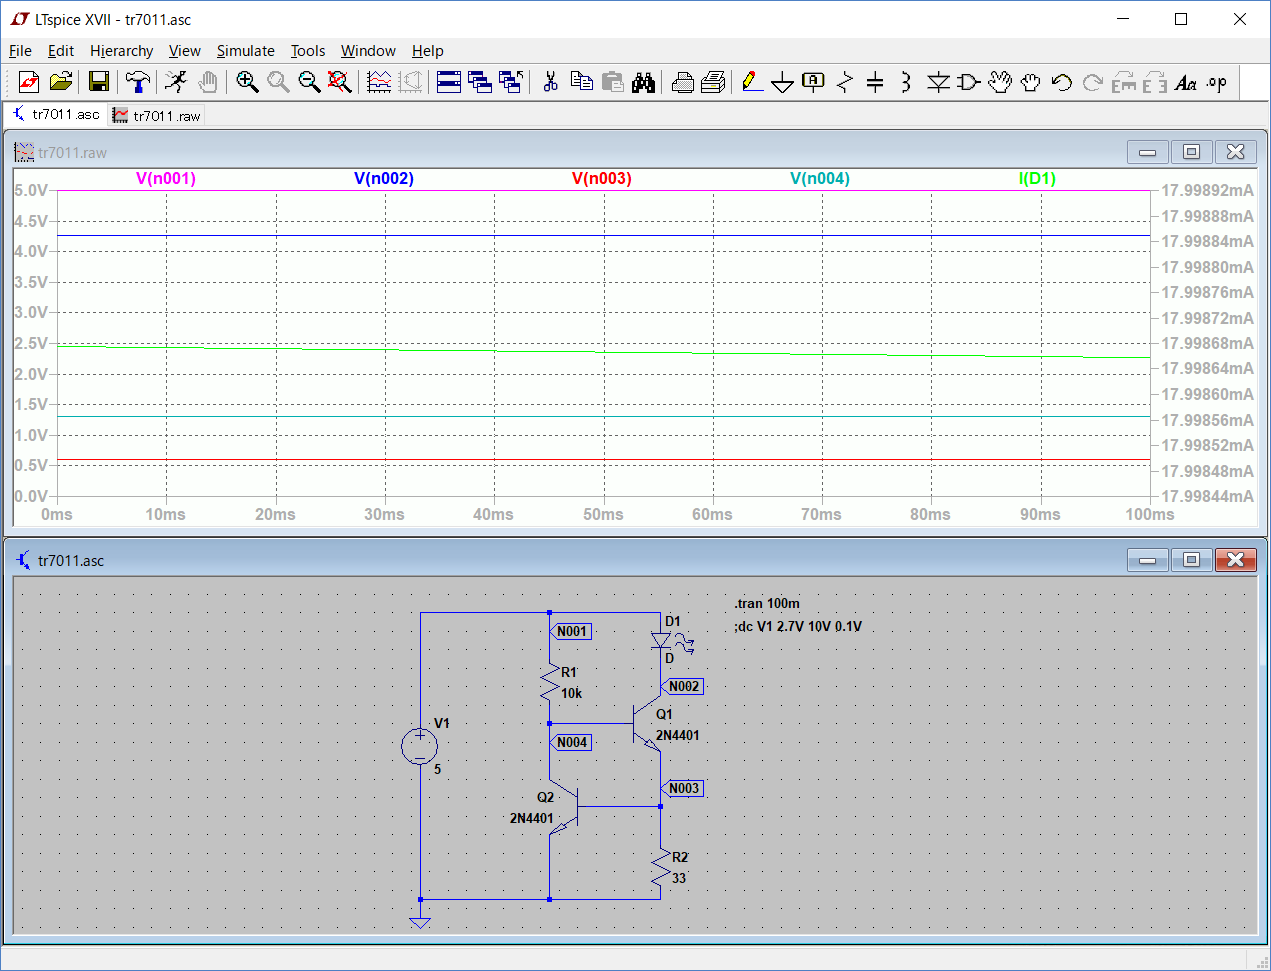
Task: Click the Zoom to Fit icon
Action: point(340,82)
